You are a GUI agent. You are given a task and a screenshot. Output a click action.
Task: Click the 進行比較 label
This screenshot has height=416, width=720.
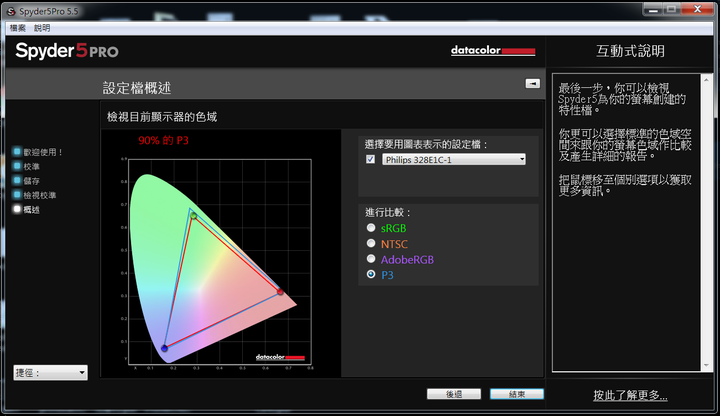[x=387, y=212]
